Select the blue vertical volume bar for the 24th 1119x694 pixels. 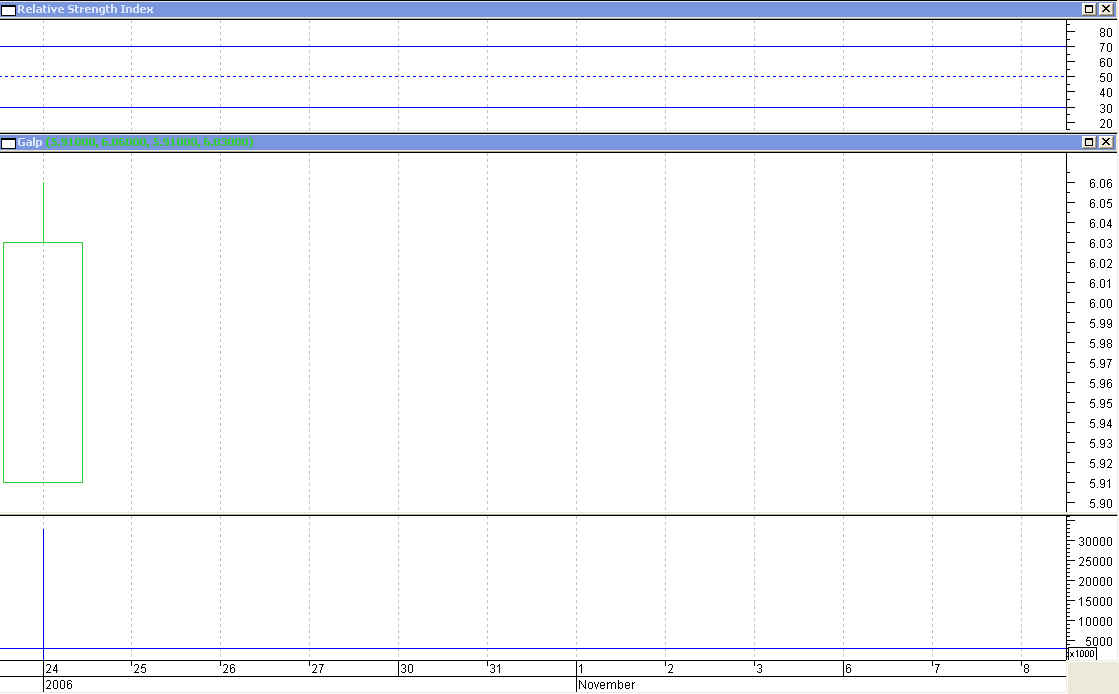(44, 593)
